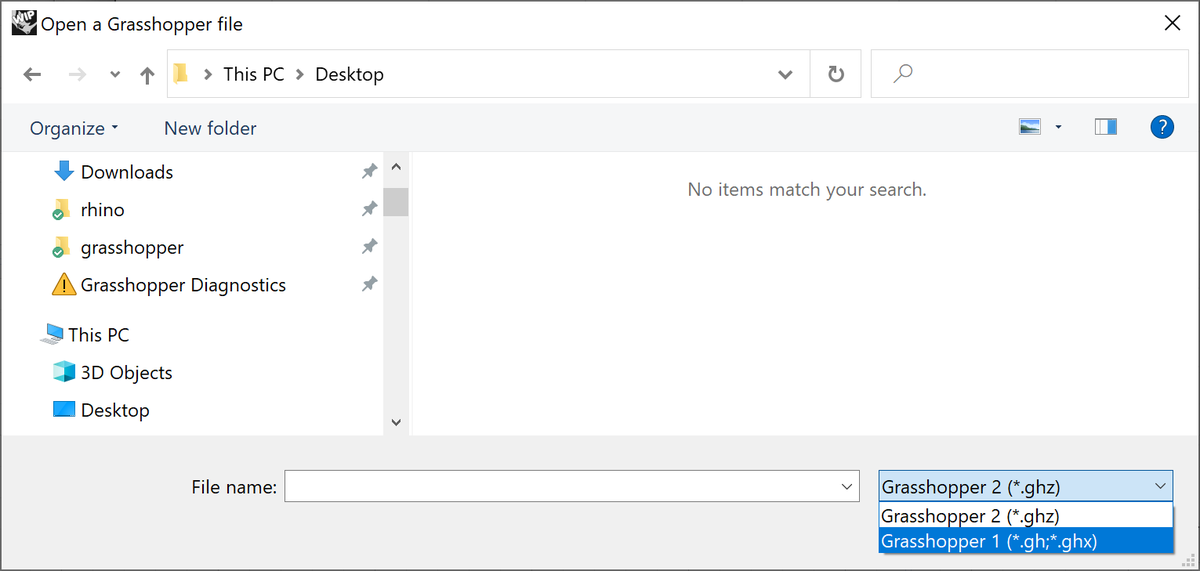
Task: Select This PC in the address path
Action: click(254, 74)
